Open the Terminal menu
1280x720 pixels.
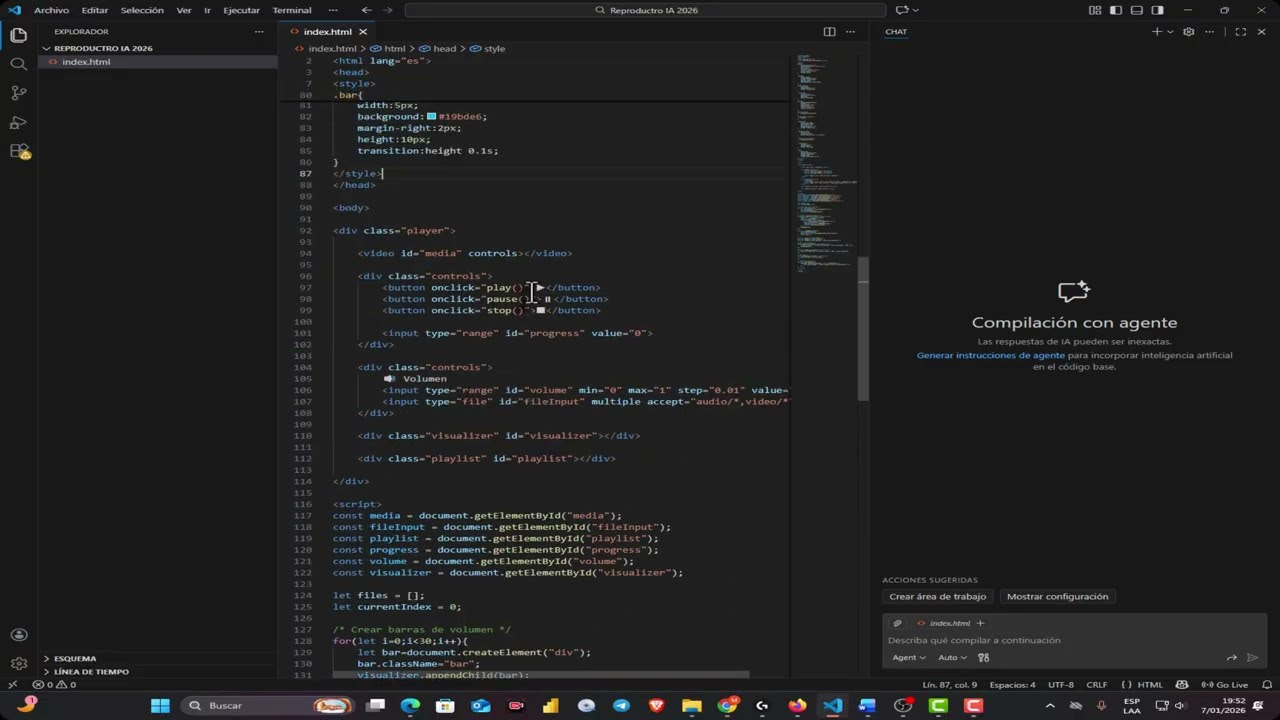[292, 10]
